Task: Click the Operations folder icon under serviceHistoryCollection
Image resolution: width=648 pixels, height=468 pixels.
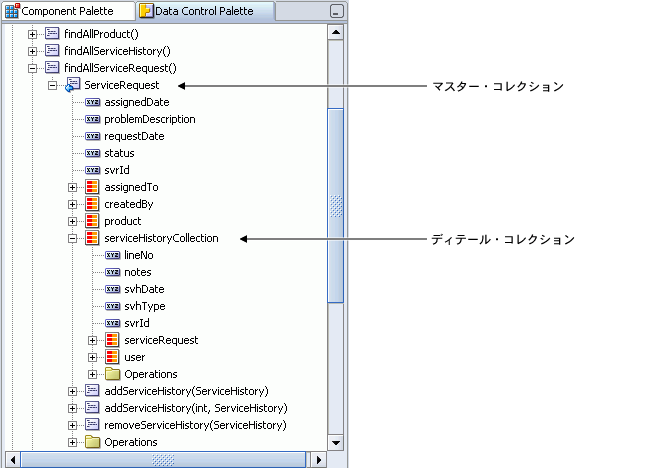Action: pos(112,374)
